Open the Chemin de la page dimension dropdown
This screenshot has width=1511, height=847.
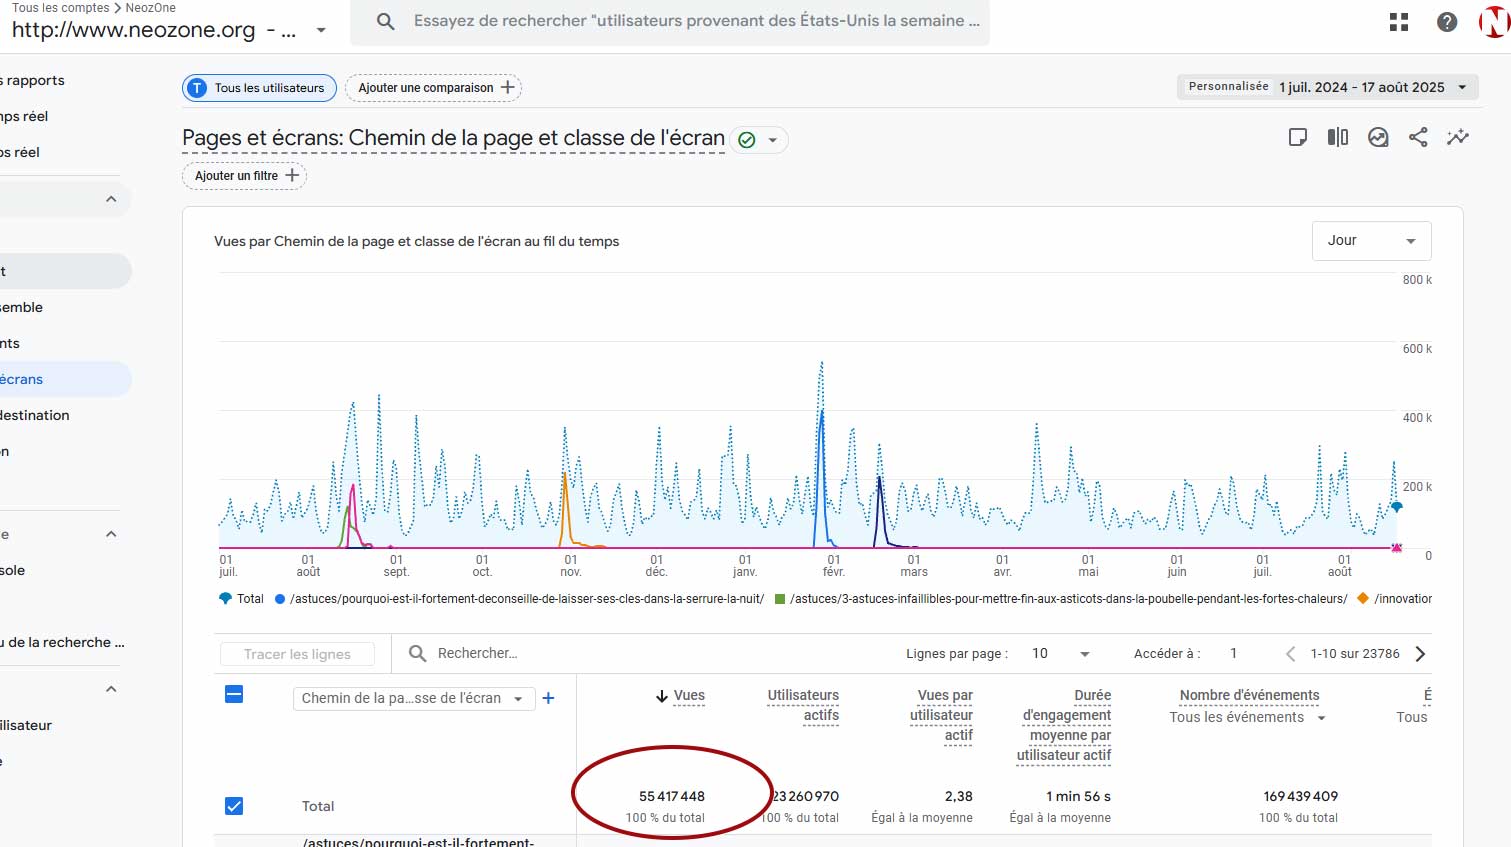pos(412,698)
